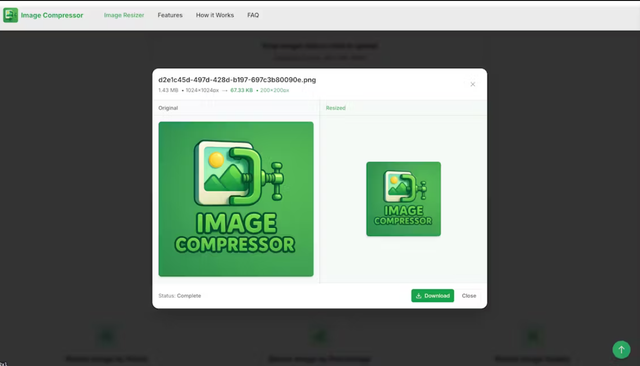Viewport: 640px width, 366px height.
Task: Click the 67.33 KB resized size text
Action: click(x=242, y=90)
